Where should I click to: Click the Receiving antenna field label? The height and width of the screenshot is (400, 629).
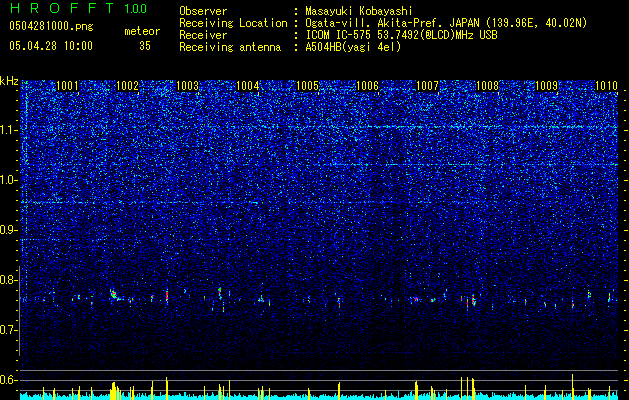(230, 47)
